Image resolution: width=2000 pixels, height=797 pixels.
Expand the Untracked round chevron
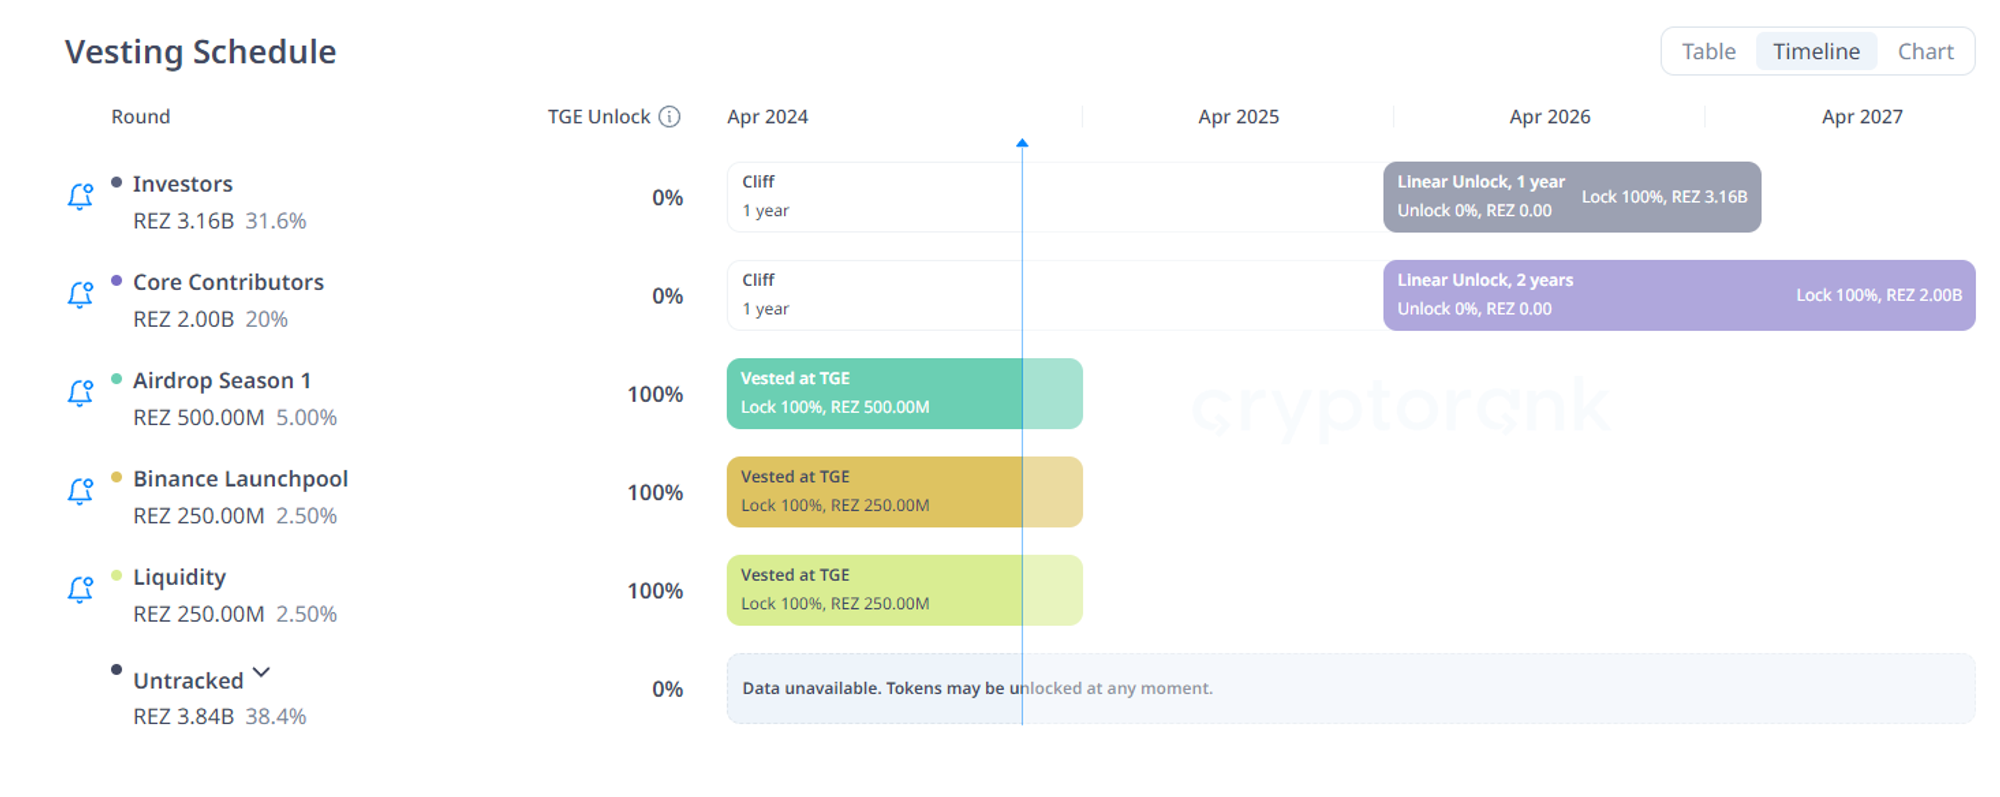(261, 673)
